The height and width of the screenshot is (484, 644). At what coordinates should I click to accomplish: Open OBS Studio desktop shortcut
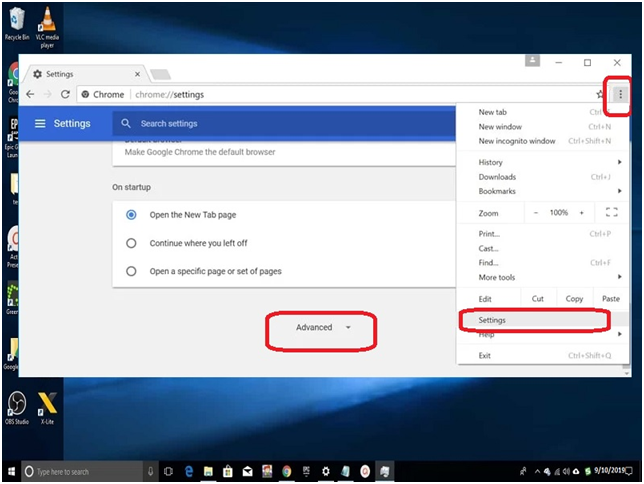click(17, 407)
